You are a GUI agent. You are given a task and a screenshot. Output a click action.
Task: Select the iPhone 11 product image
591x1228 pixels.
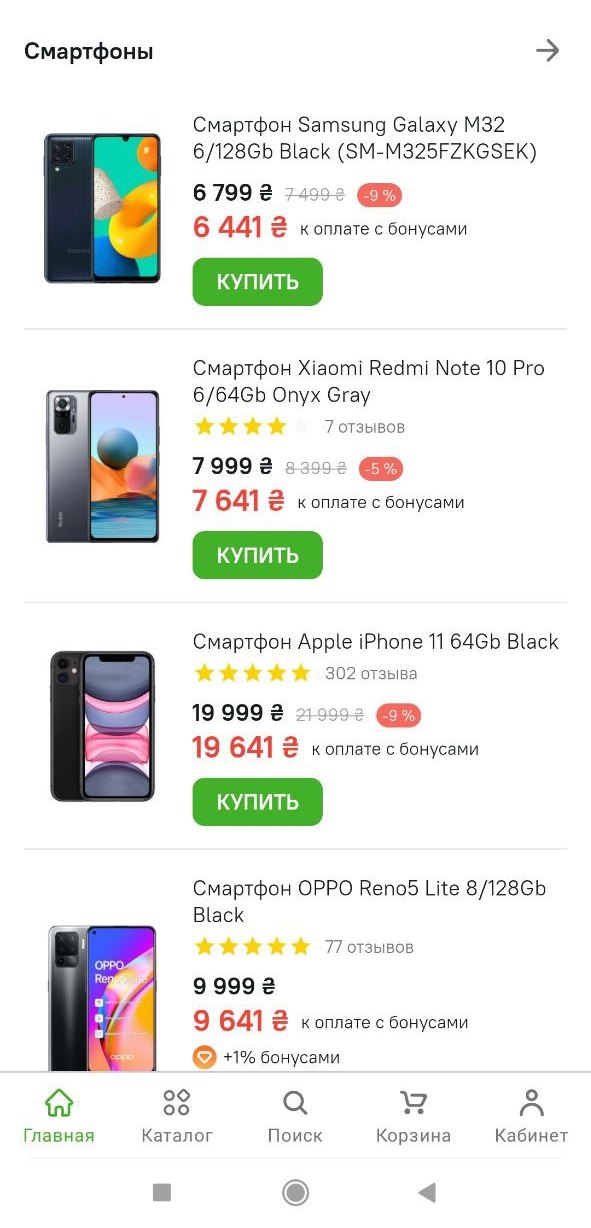[102, 726]
